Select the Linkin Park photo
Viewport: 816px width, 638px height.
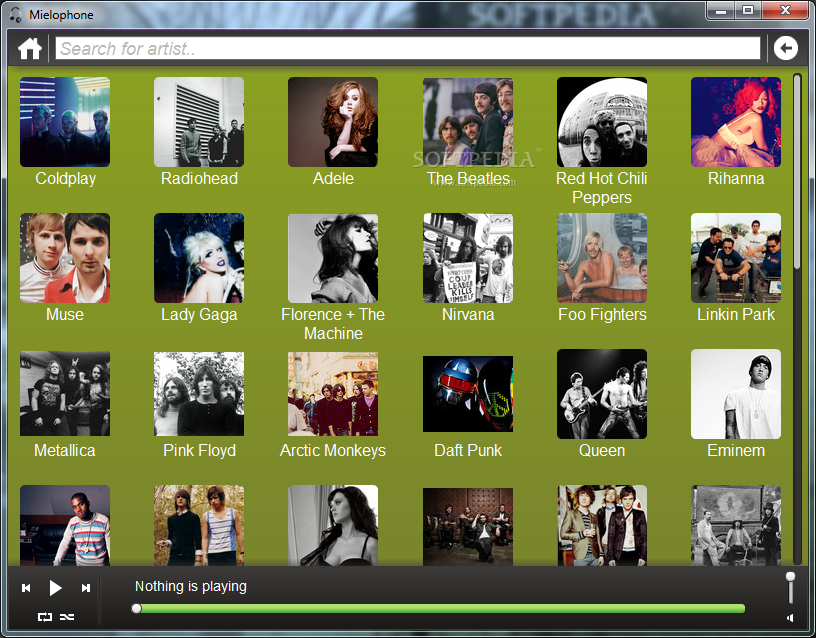point(736,258)
